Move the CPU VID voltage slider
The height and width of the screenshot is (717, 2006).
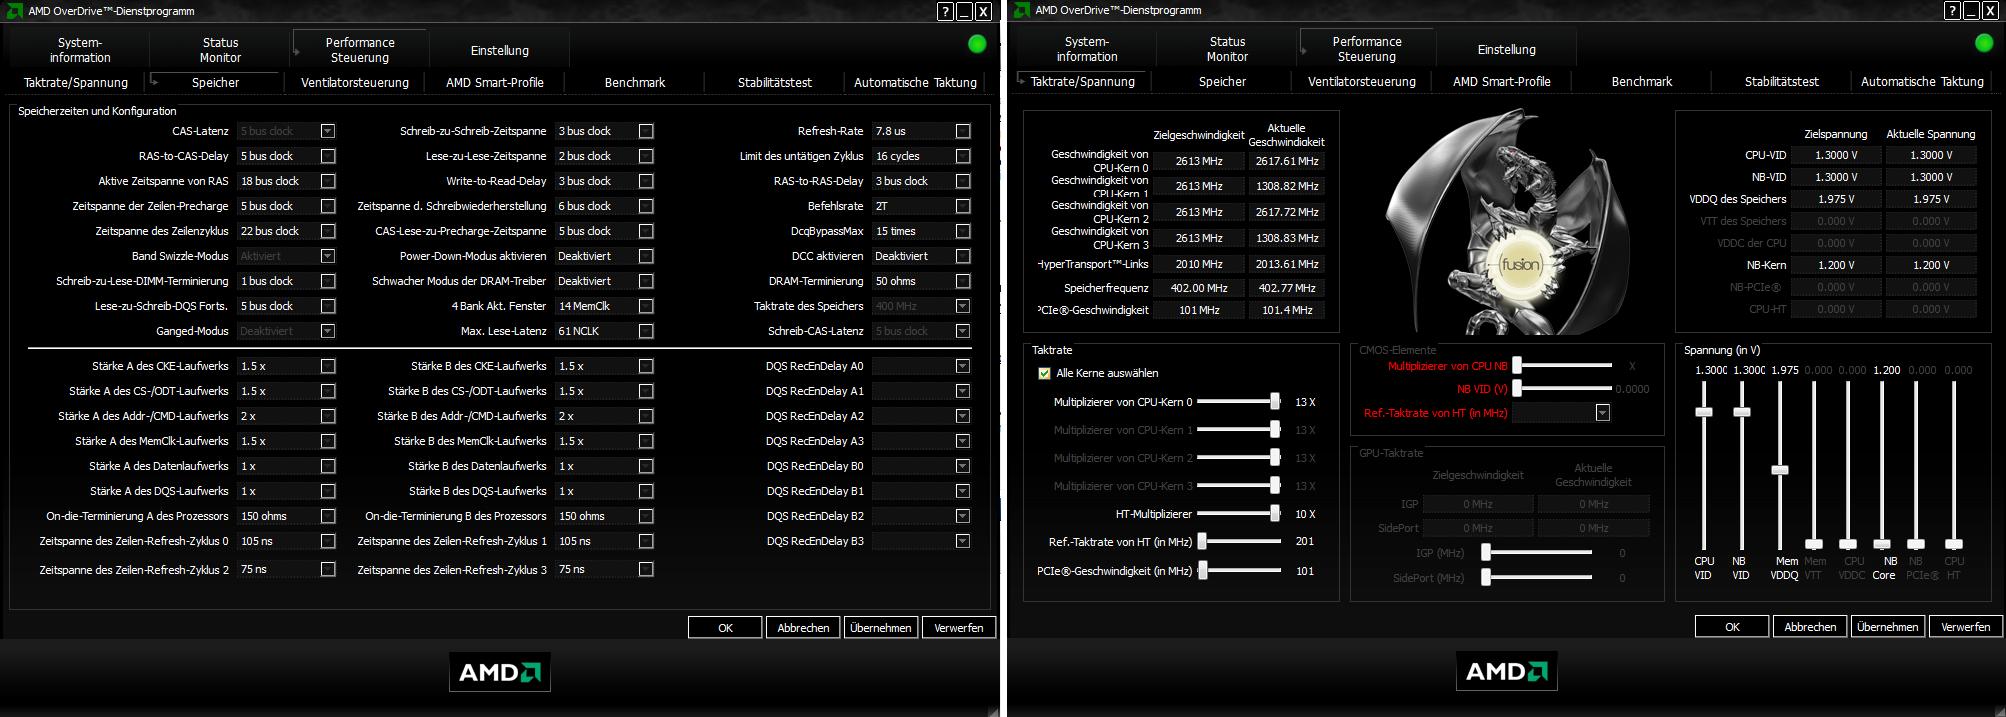(x=1704, y=412)
